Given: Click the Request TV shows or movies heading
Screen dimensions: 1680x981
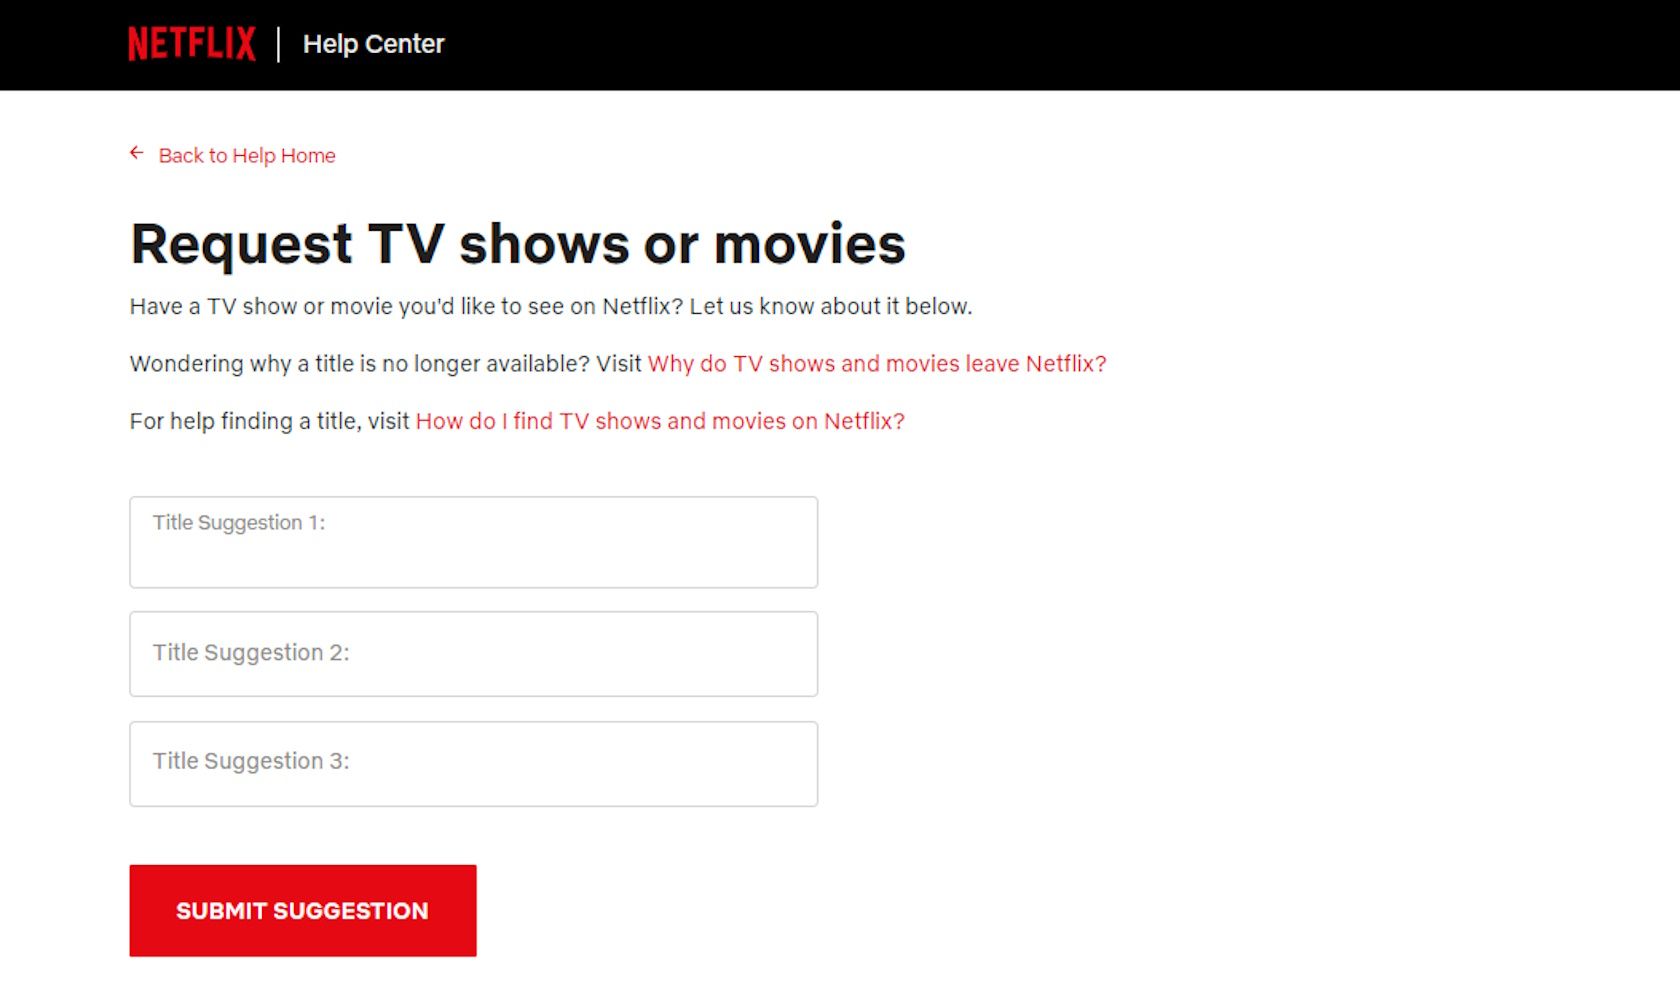Looking at the screenshot, I should coord(517,243).
